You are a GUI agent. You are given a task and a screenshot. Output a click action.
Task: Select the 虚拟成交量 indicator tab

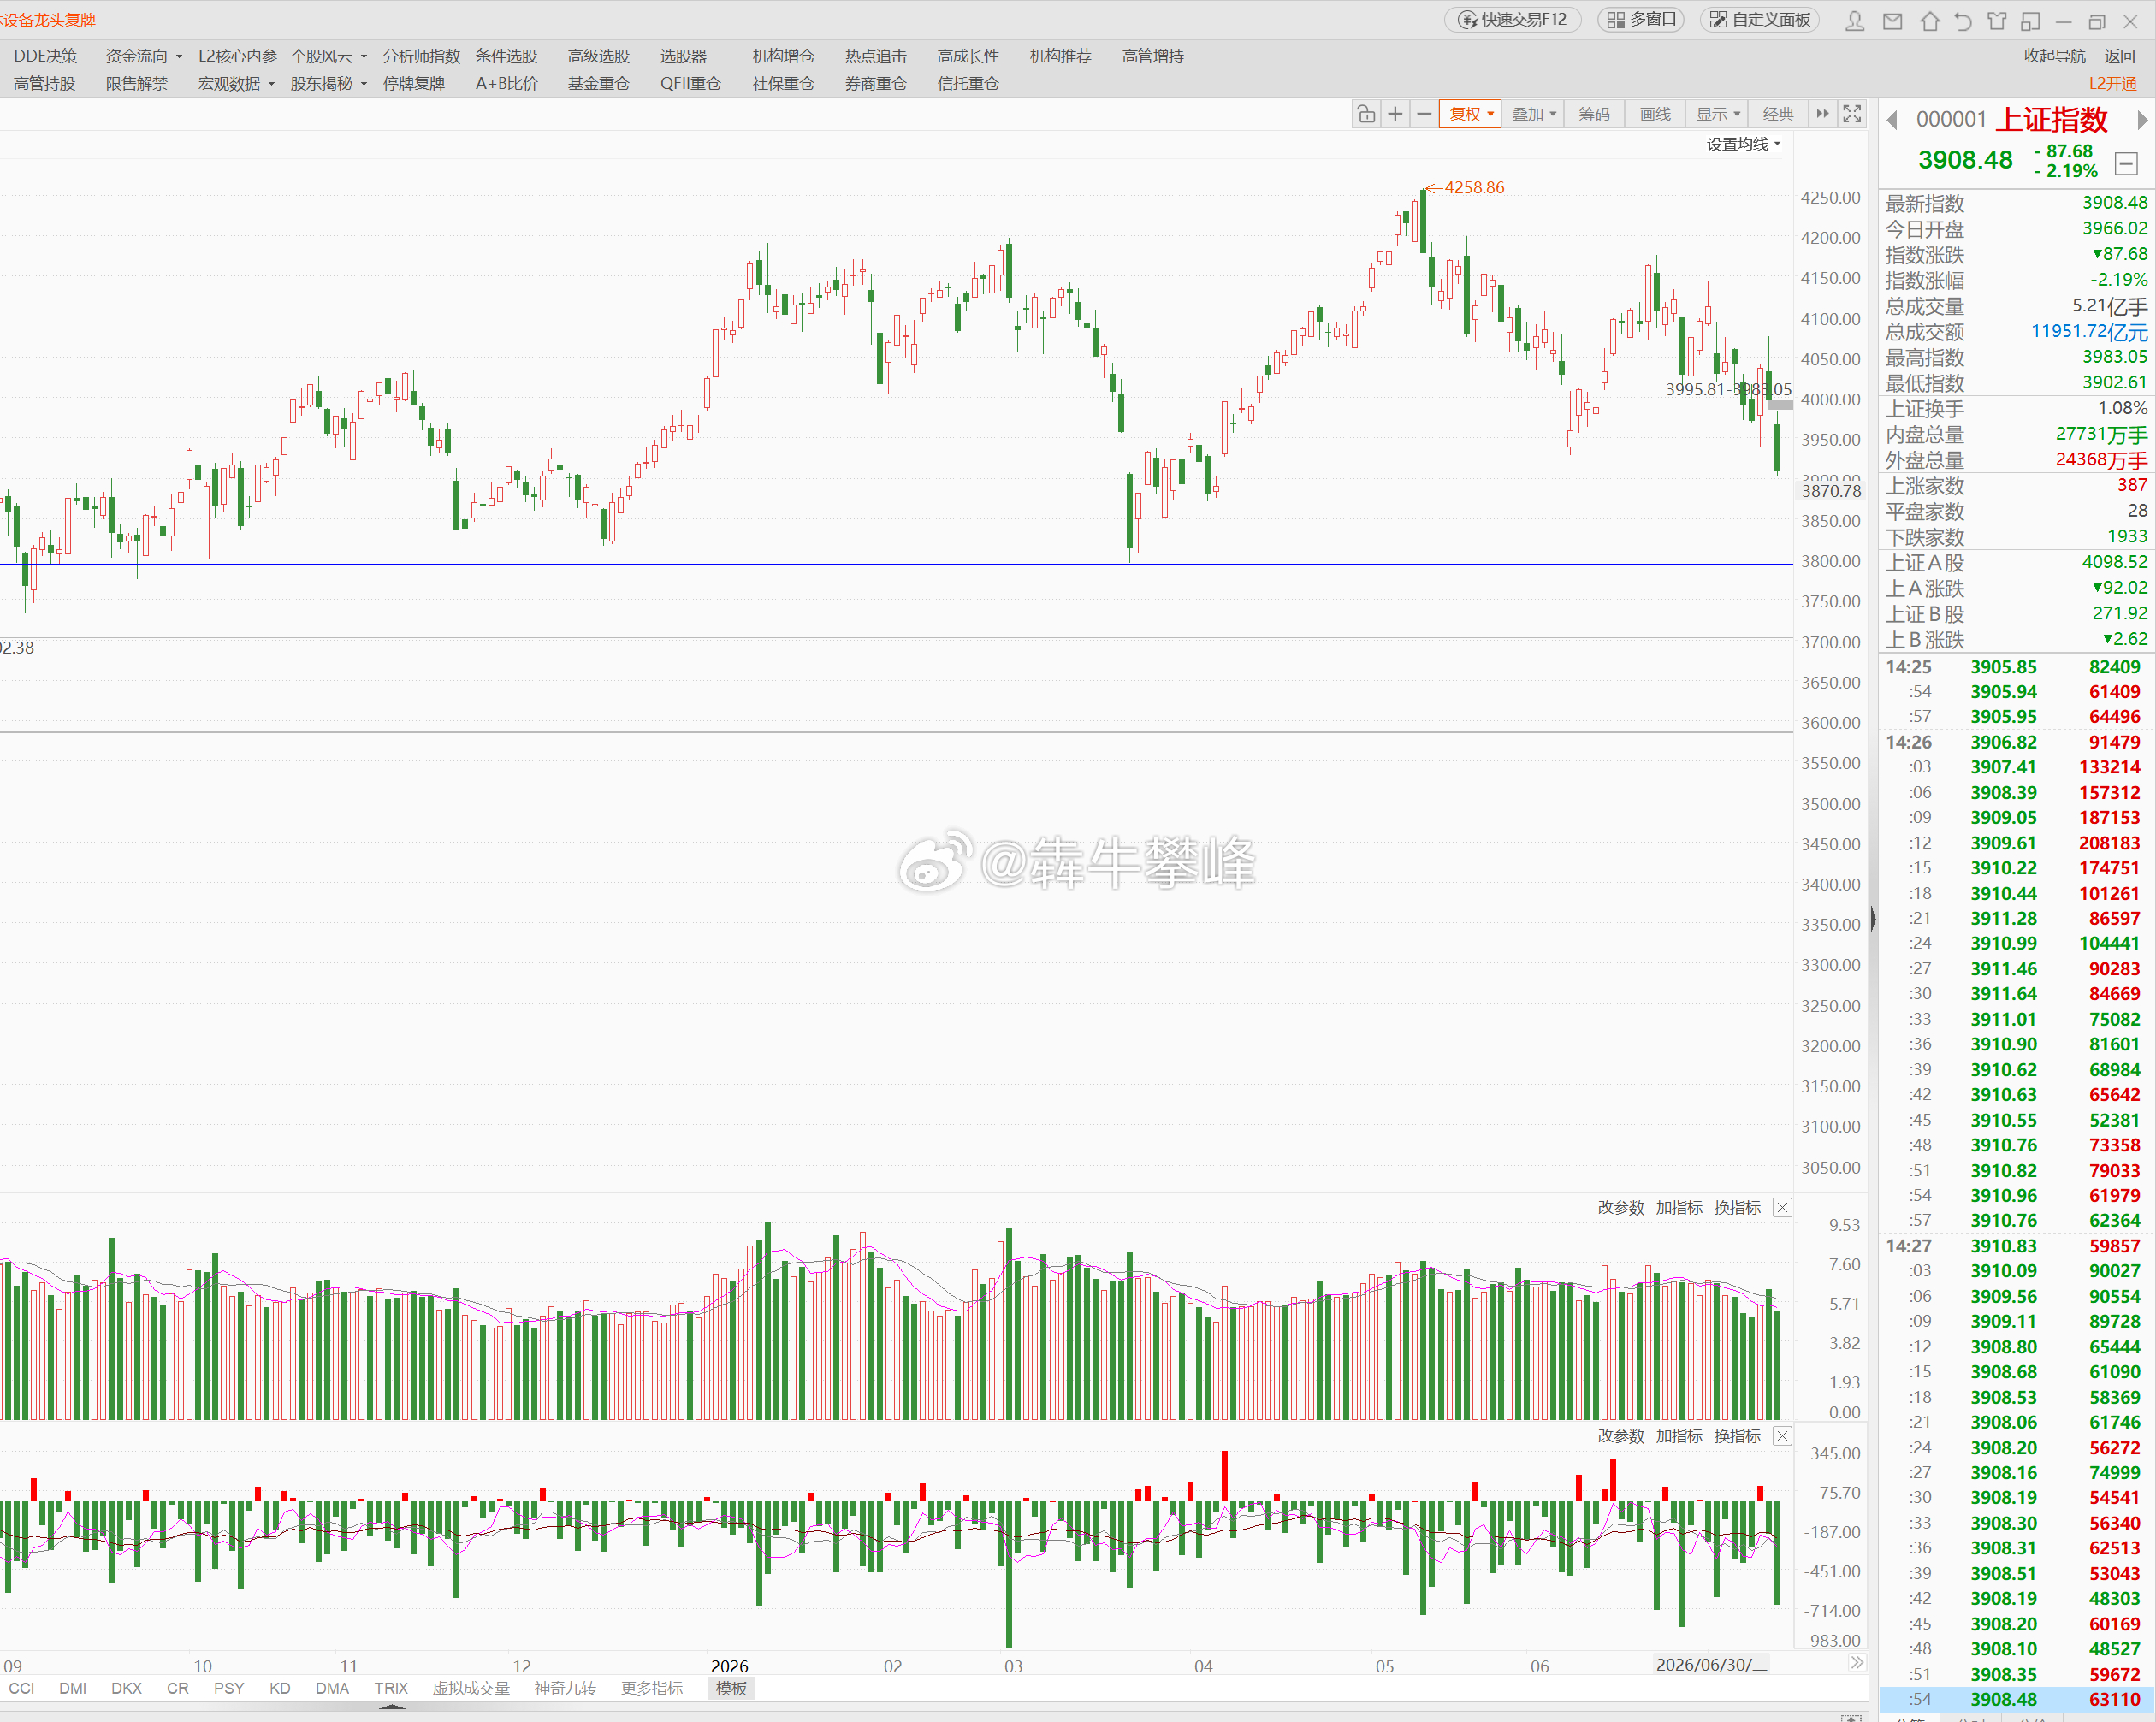(471, 1688)
